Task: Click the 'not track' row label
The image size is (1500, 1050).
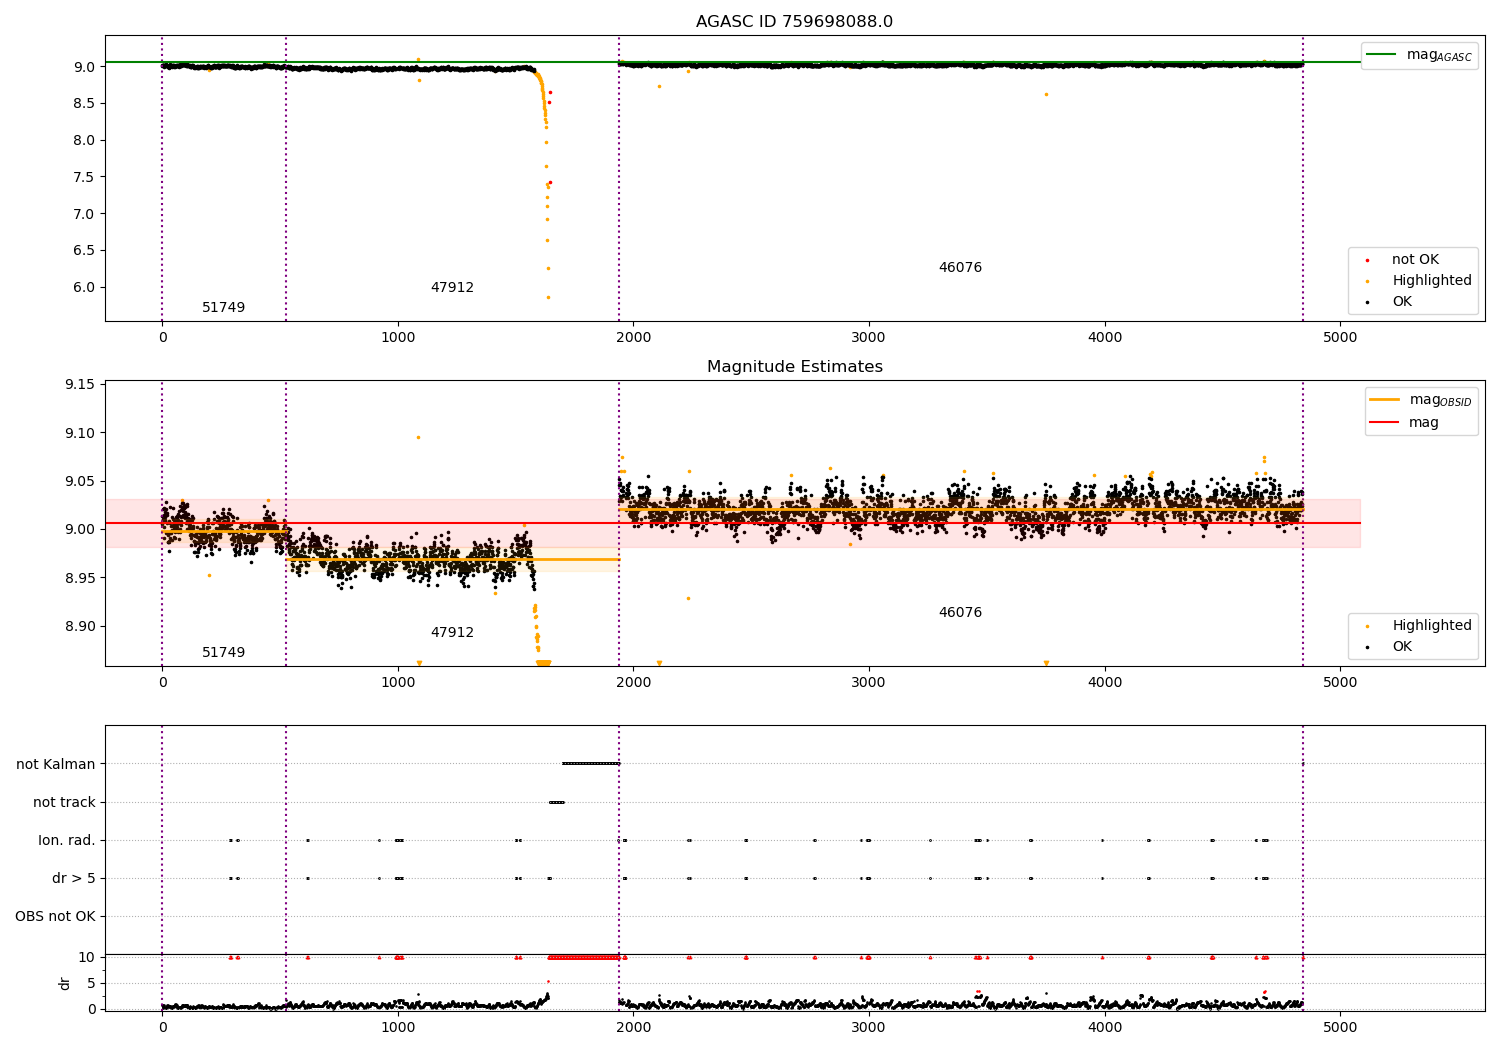Action: coord(64,803)
